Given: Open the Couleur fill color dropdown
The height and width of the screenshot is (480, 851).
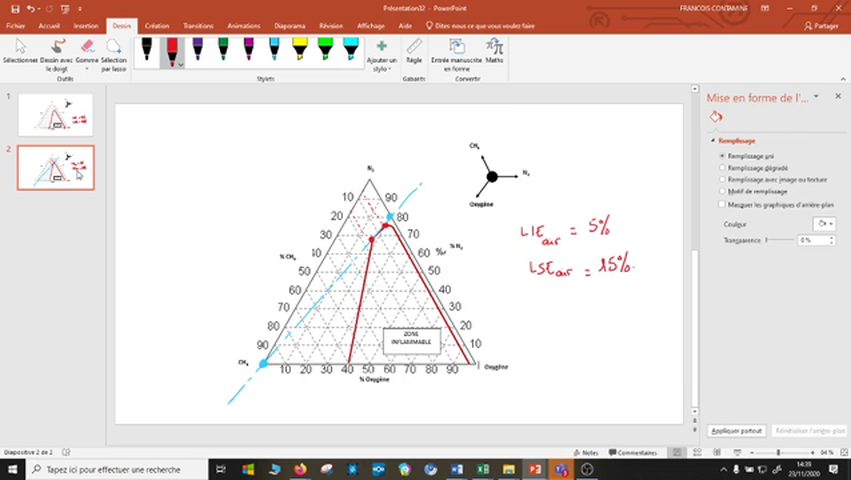Looking at the screenshot, I should pos(824,224).
